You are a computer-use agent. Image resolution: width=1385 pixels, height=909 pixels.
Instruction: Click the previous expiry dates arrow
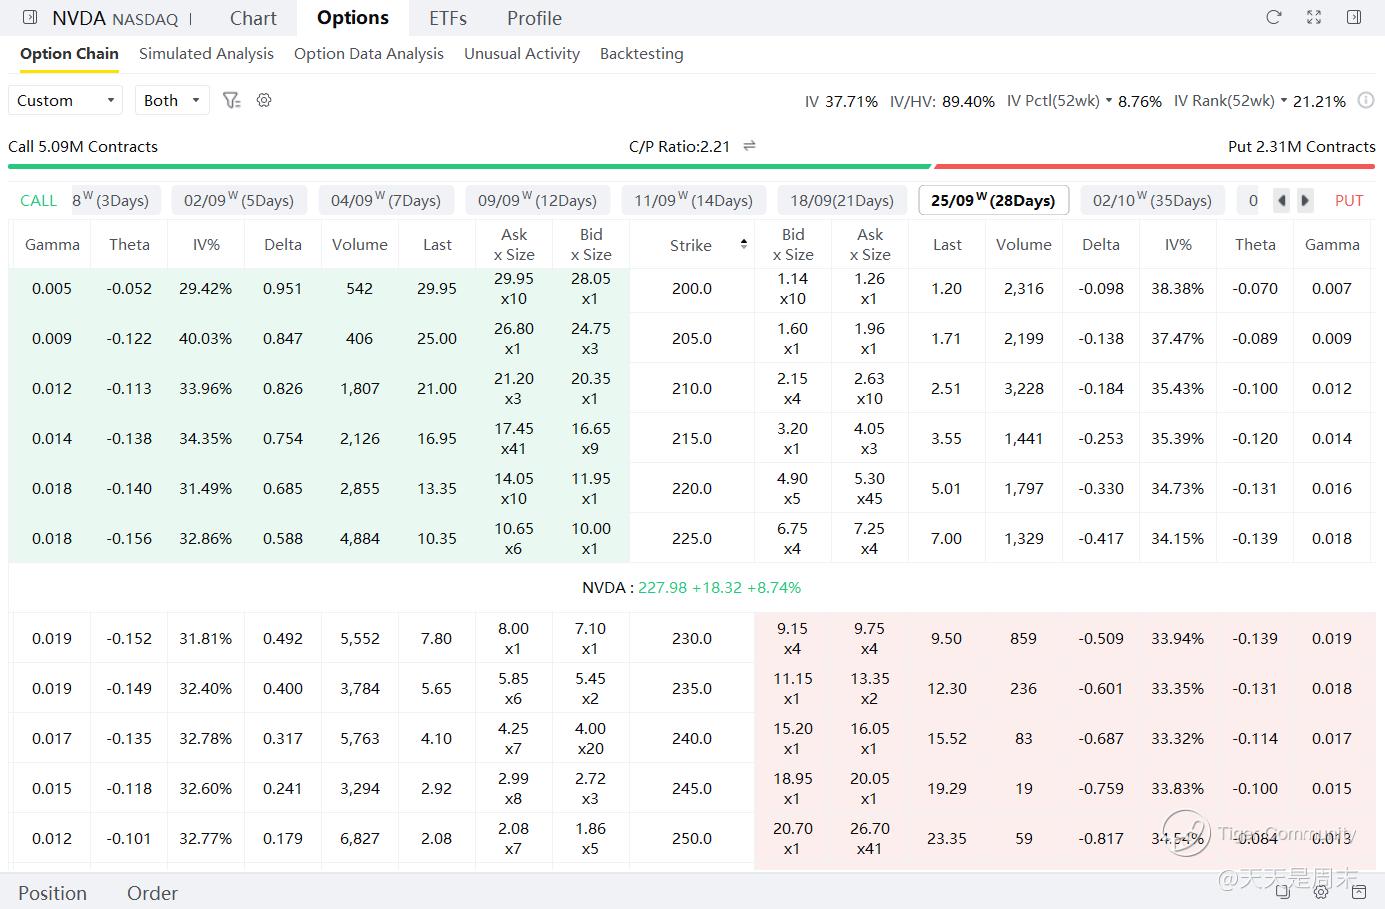click(x=1282, y=200)
